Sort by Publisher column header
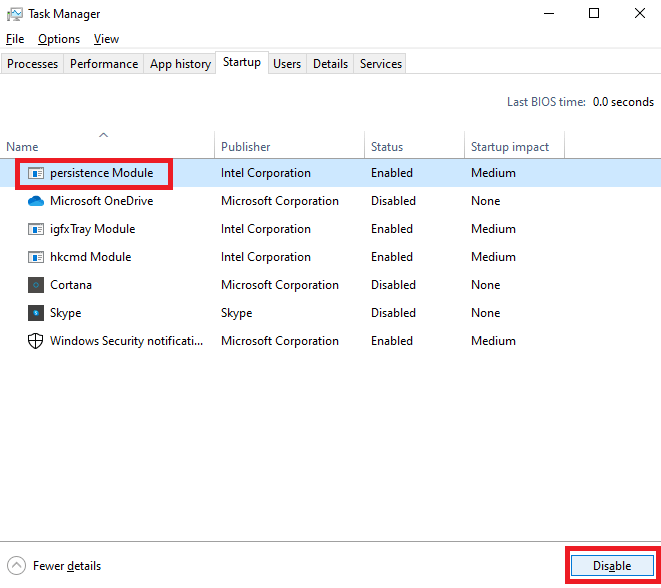Viewport: 661px width, 588px height. point(246,147)
